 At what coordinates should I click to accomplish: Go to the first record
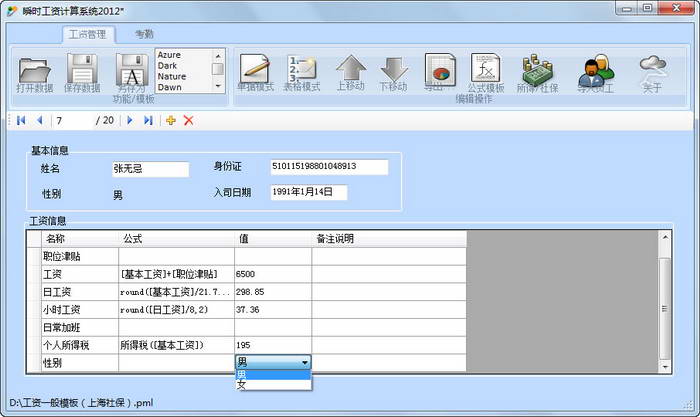click(21, 120)
